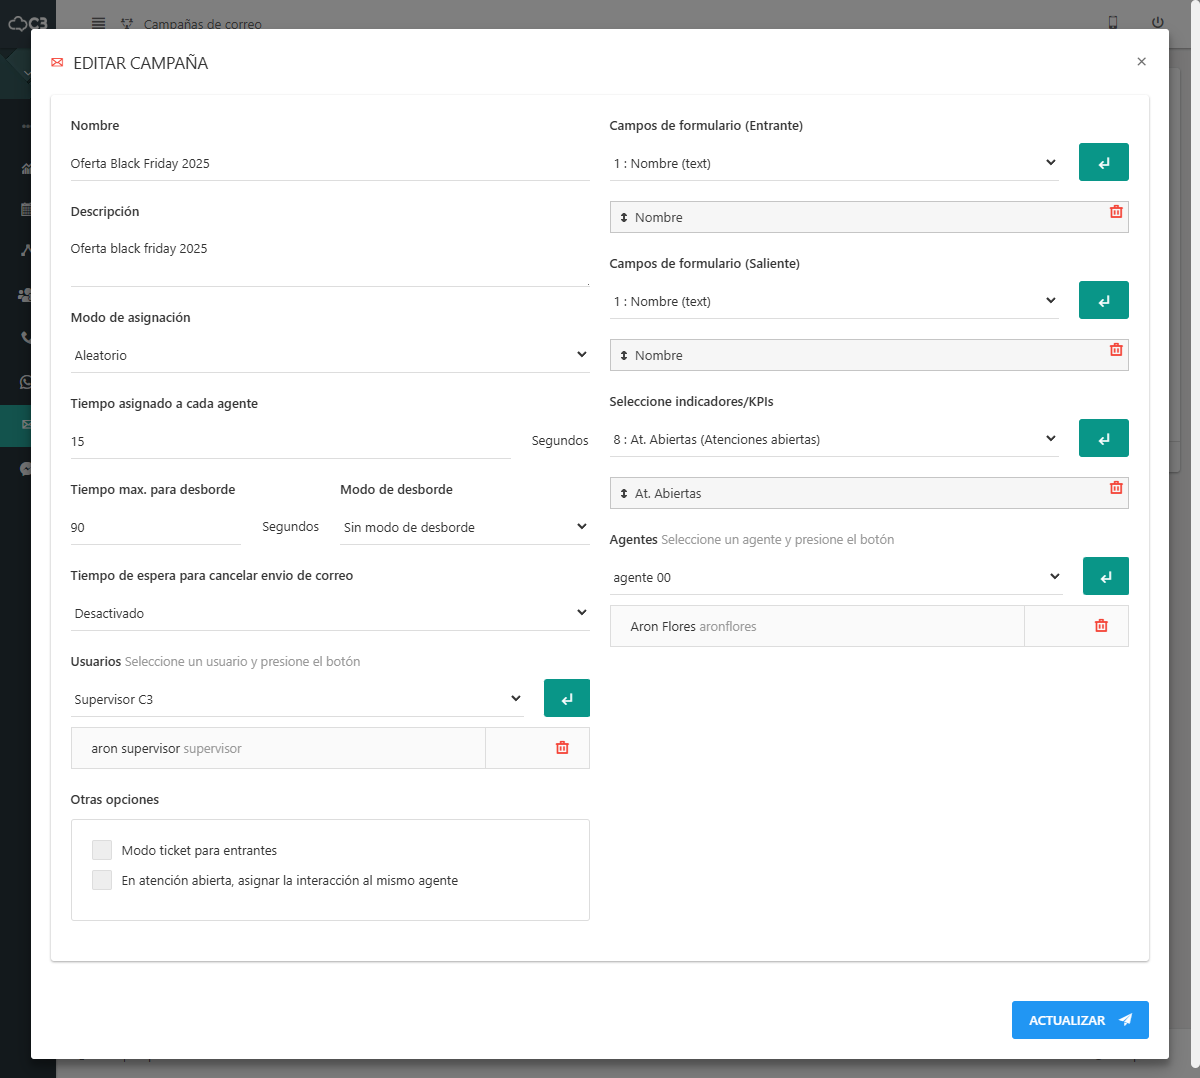Close the Editar Campaña dialog
Viewport: 1200px width, 1078px height.
pos(1141,62)
